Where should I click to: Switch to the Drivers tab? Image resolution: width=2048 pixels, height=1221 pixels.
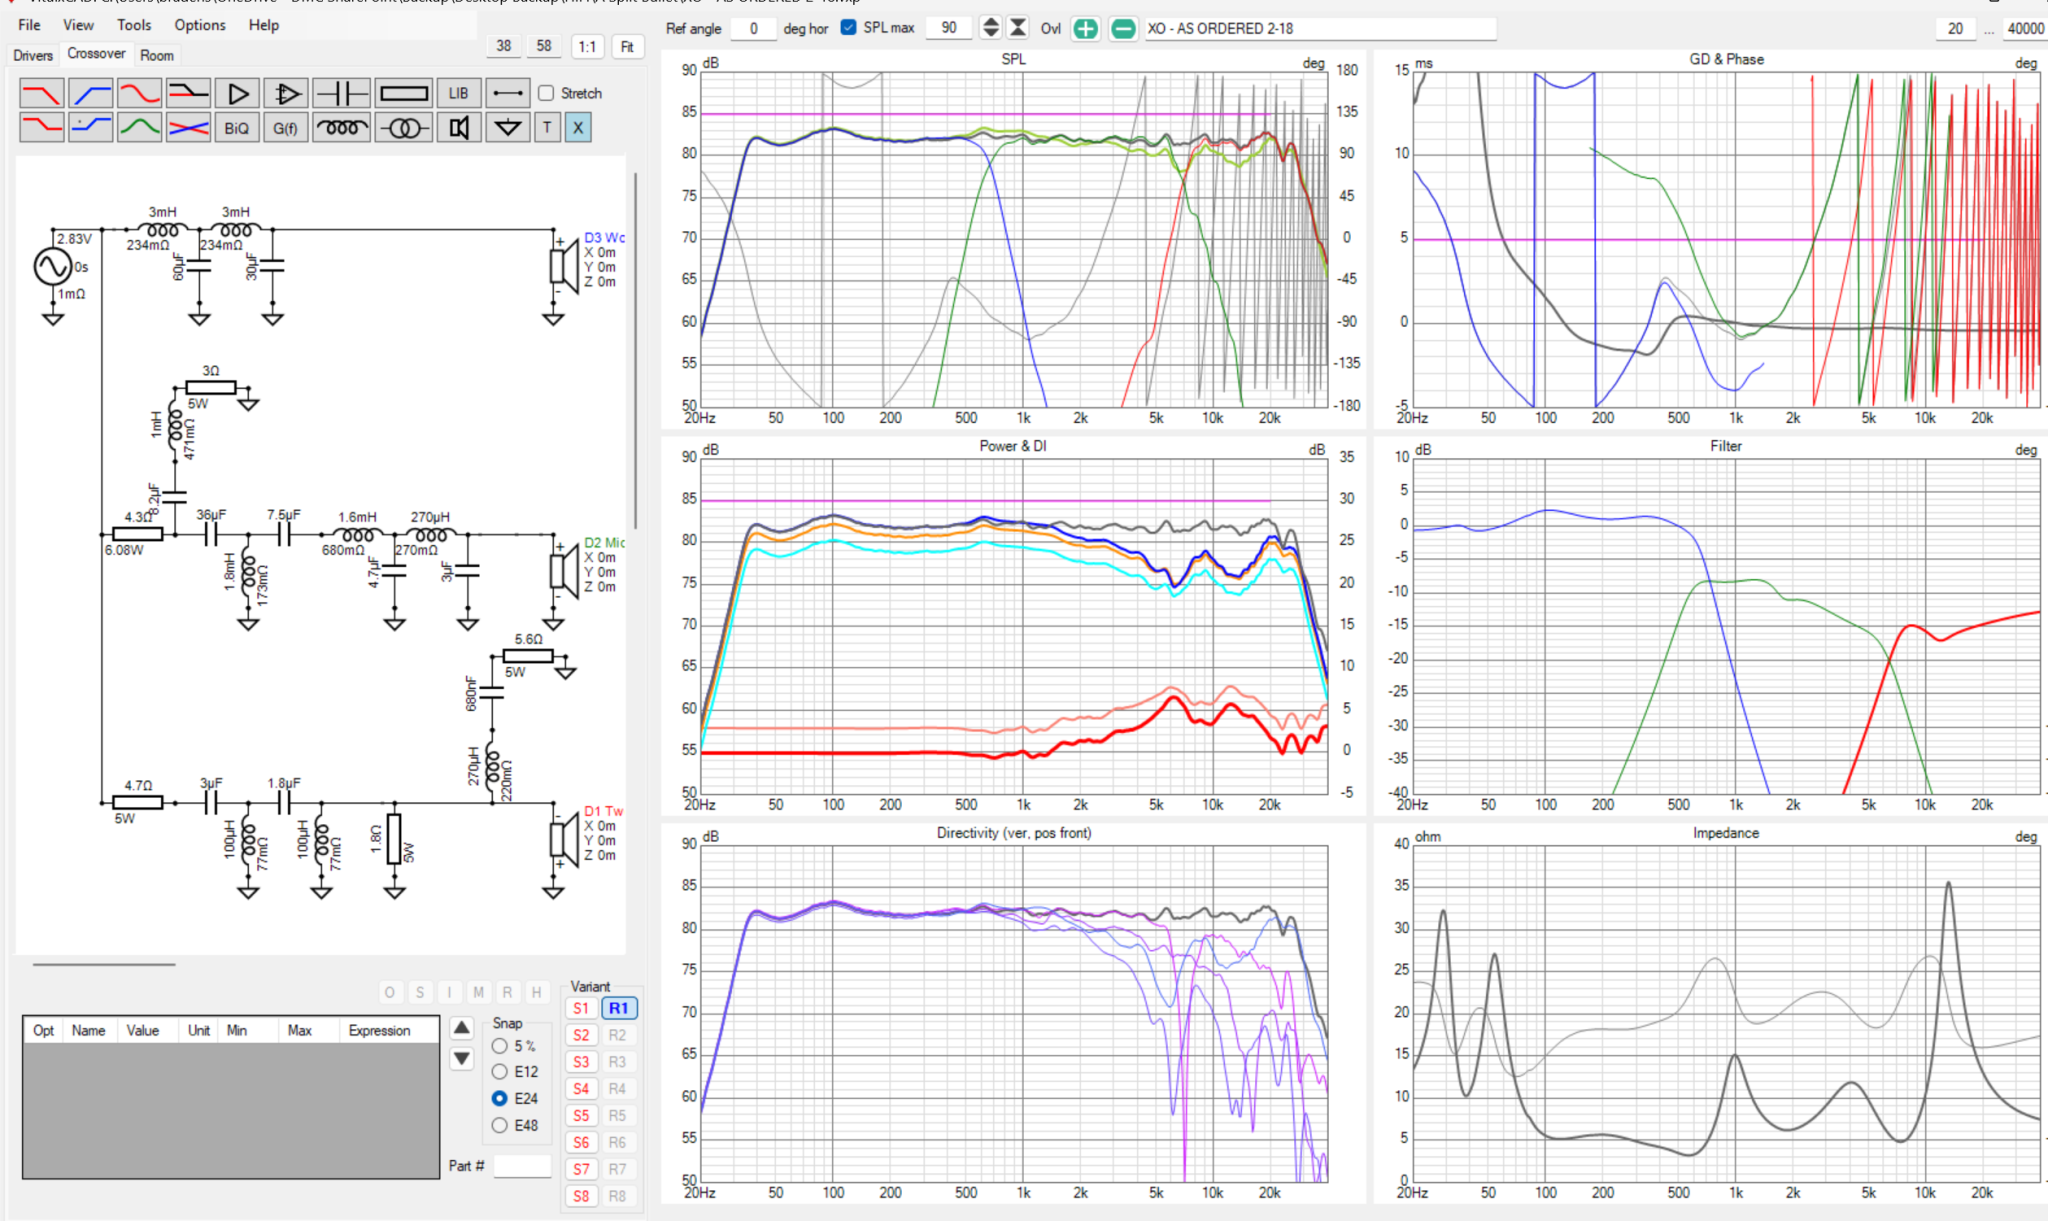(33, 55)
